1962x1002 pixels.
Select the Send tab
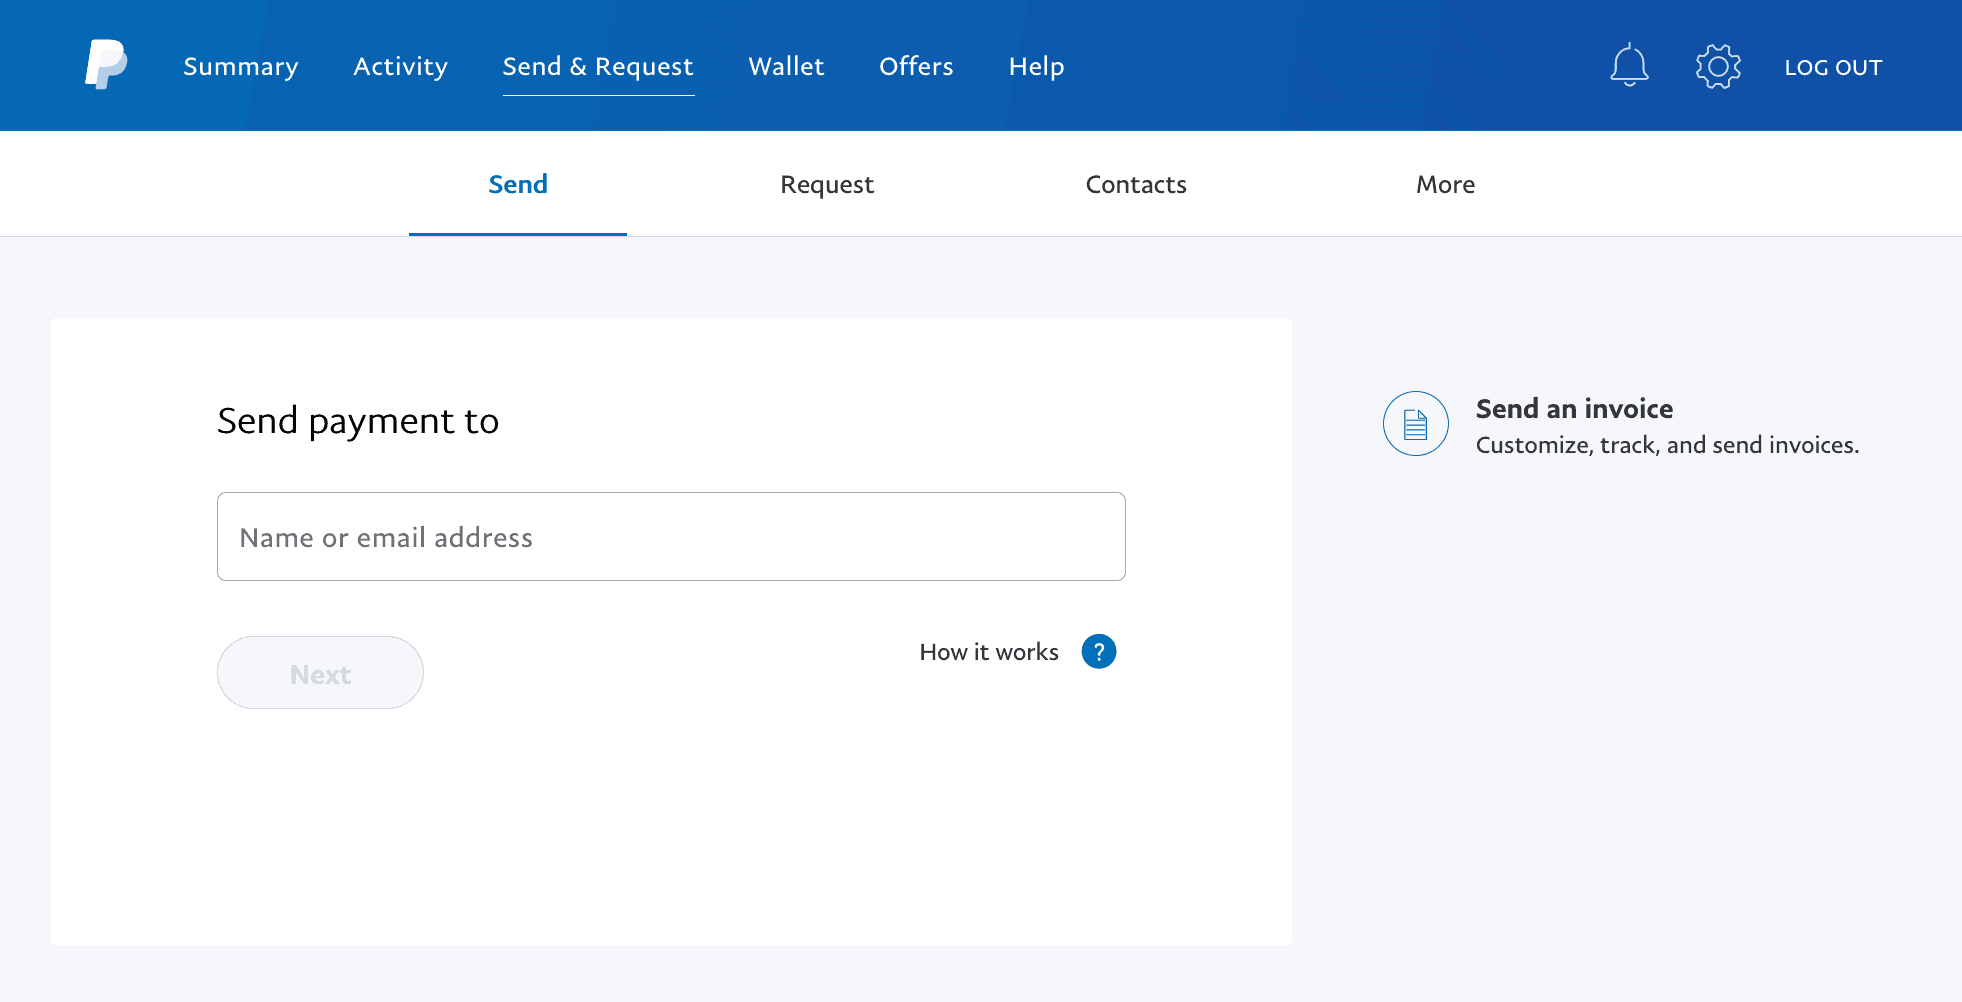click(517, 184)
